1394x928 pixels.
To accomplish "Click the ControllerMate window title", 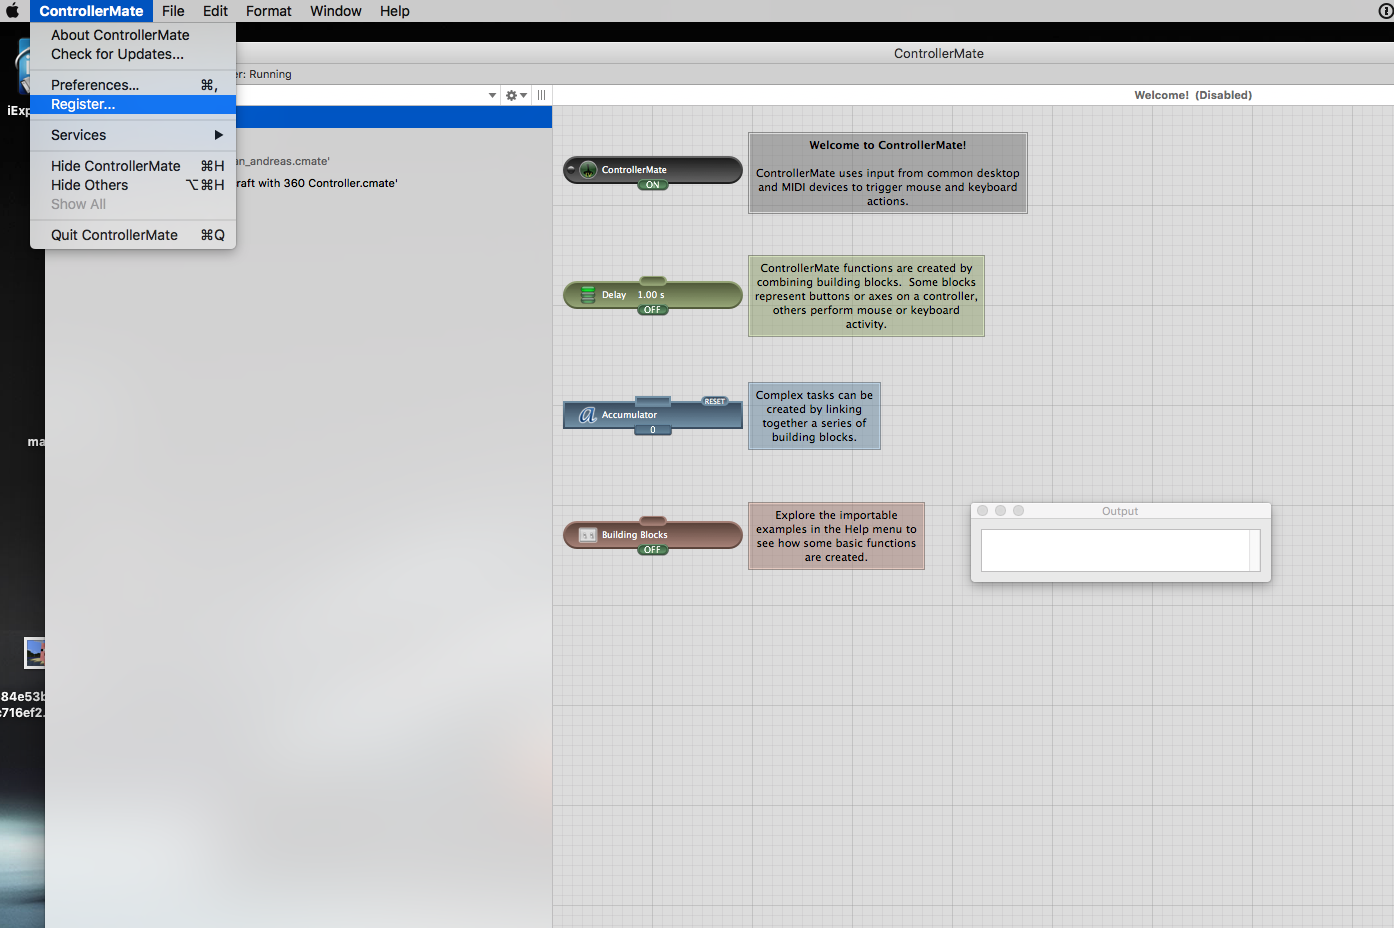I will click(x=939, y=54).
